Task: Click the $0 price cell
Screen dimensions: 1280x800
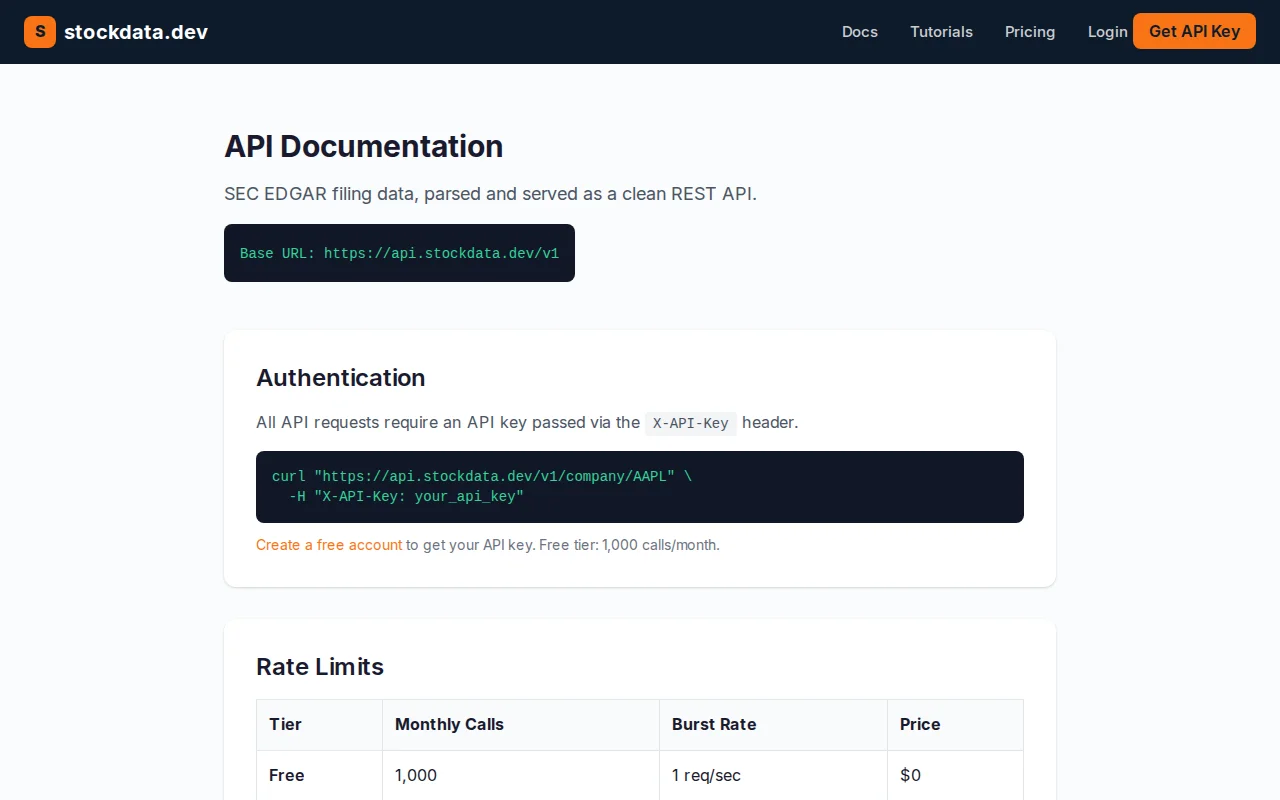Action: point(956,775)
